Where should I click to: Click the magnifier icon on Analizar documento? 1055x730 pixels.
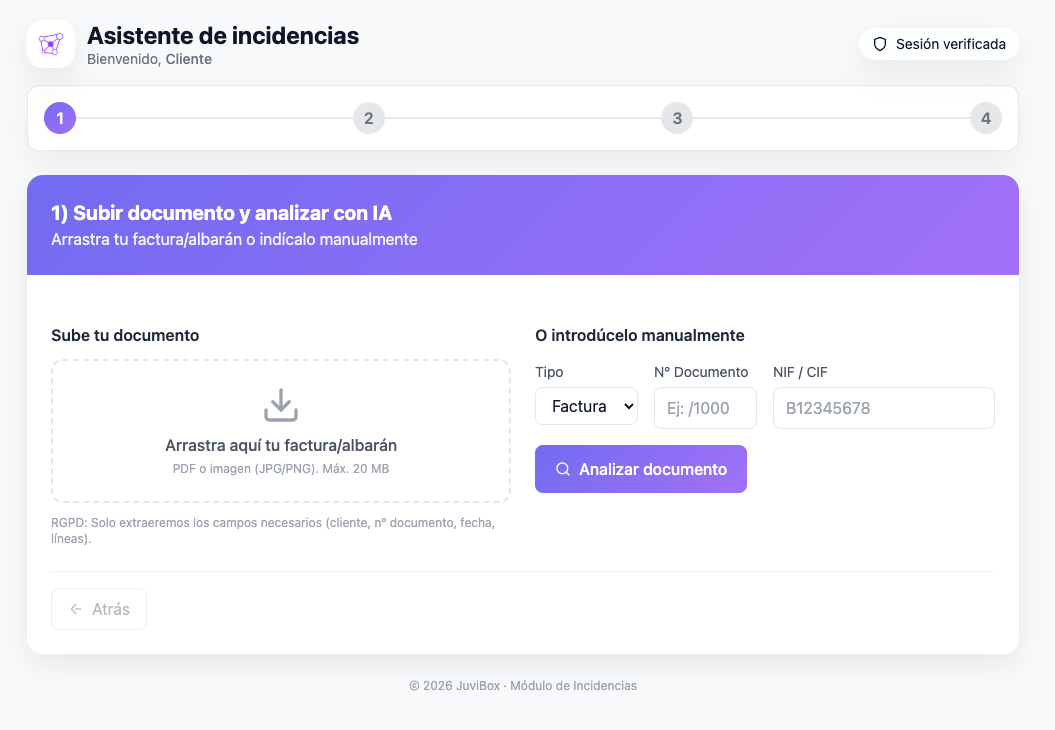[562, 469]
